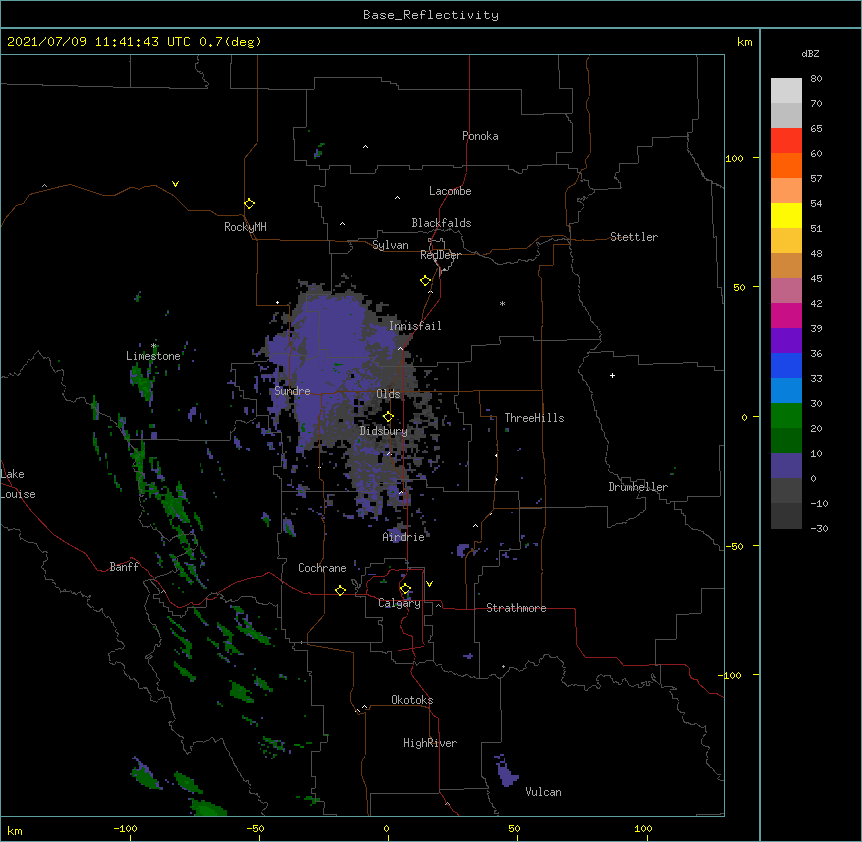Screen dimensions: 862x842
Task: Click the Olds label
Action: pos(388,394)
